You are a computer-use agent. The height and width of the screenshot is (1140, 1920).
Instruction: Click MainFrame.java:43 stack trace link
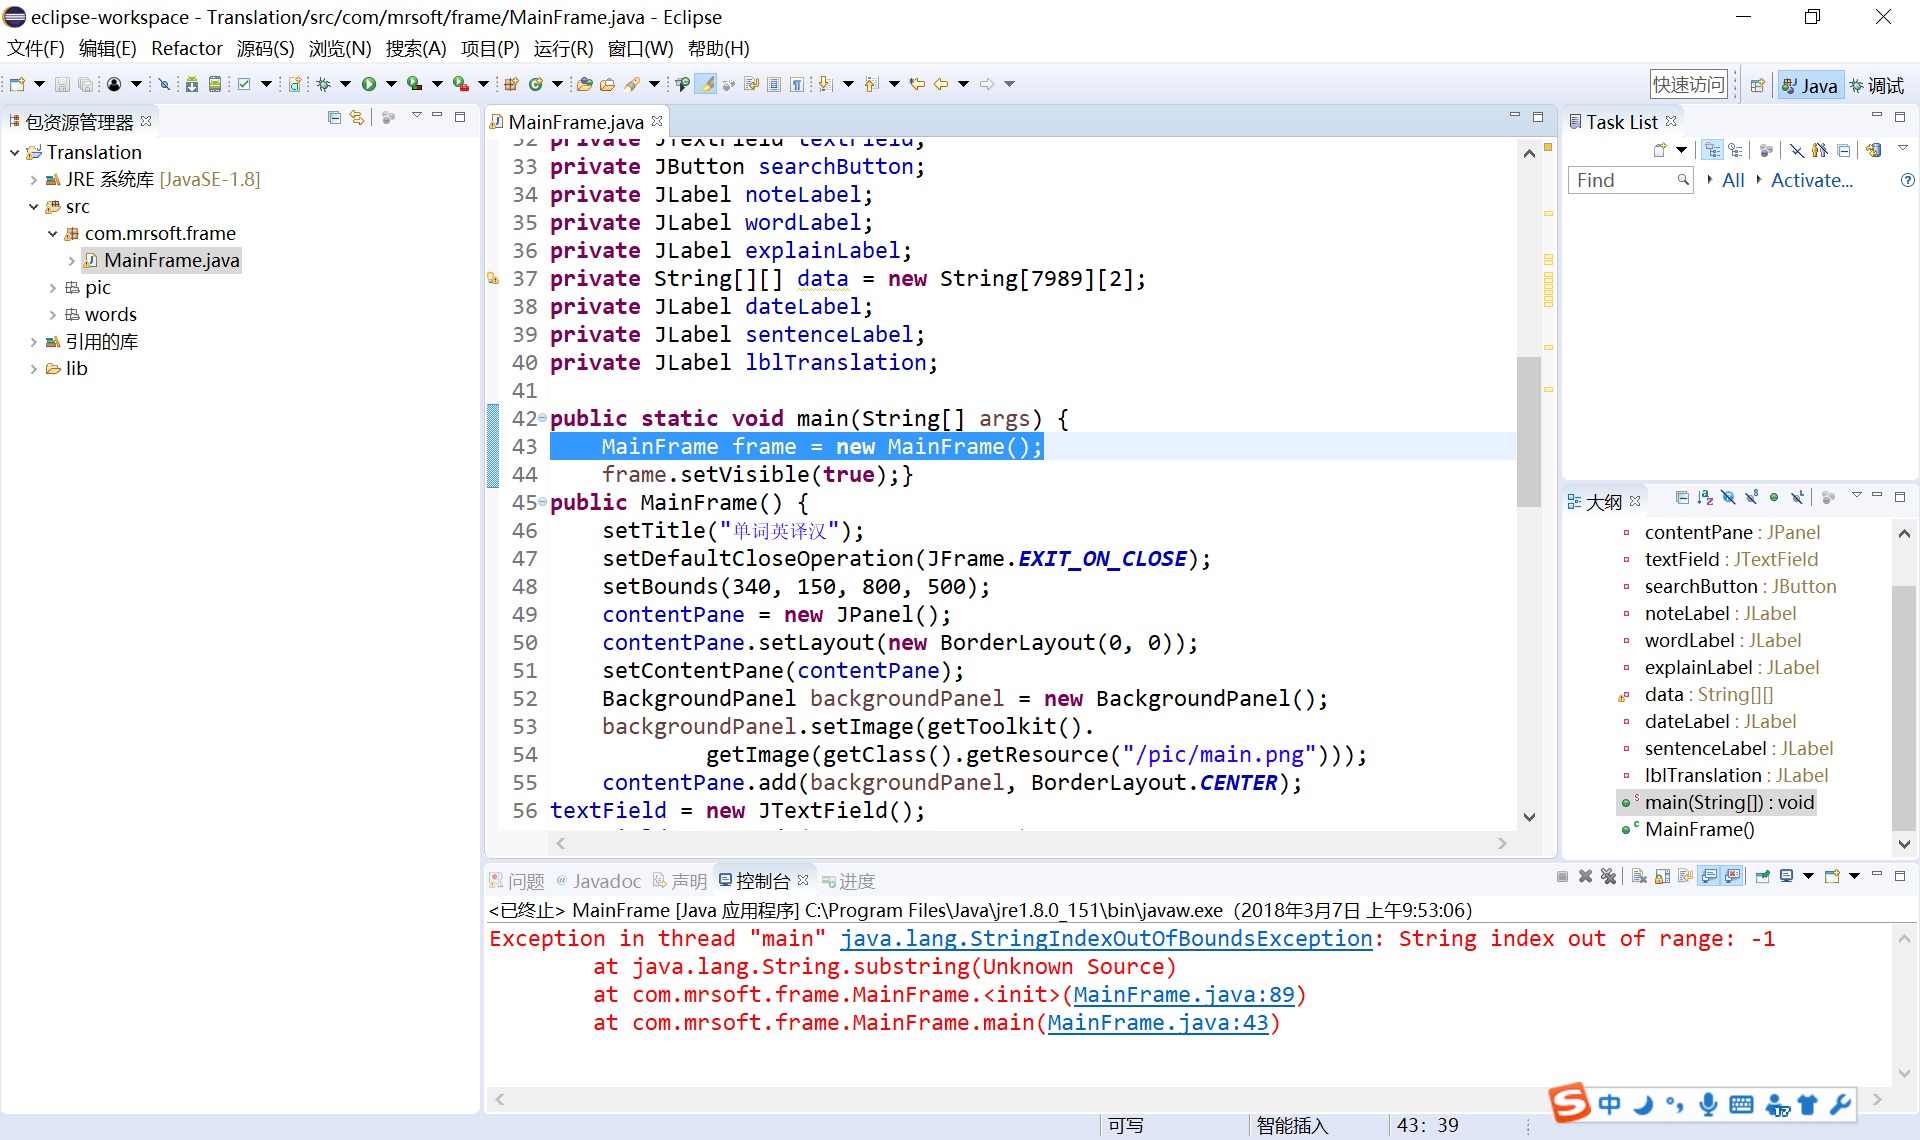(x=1157, y=1023)
